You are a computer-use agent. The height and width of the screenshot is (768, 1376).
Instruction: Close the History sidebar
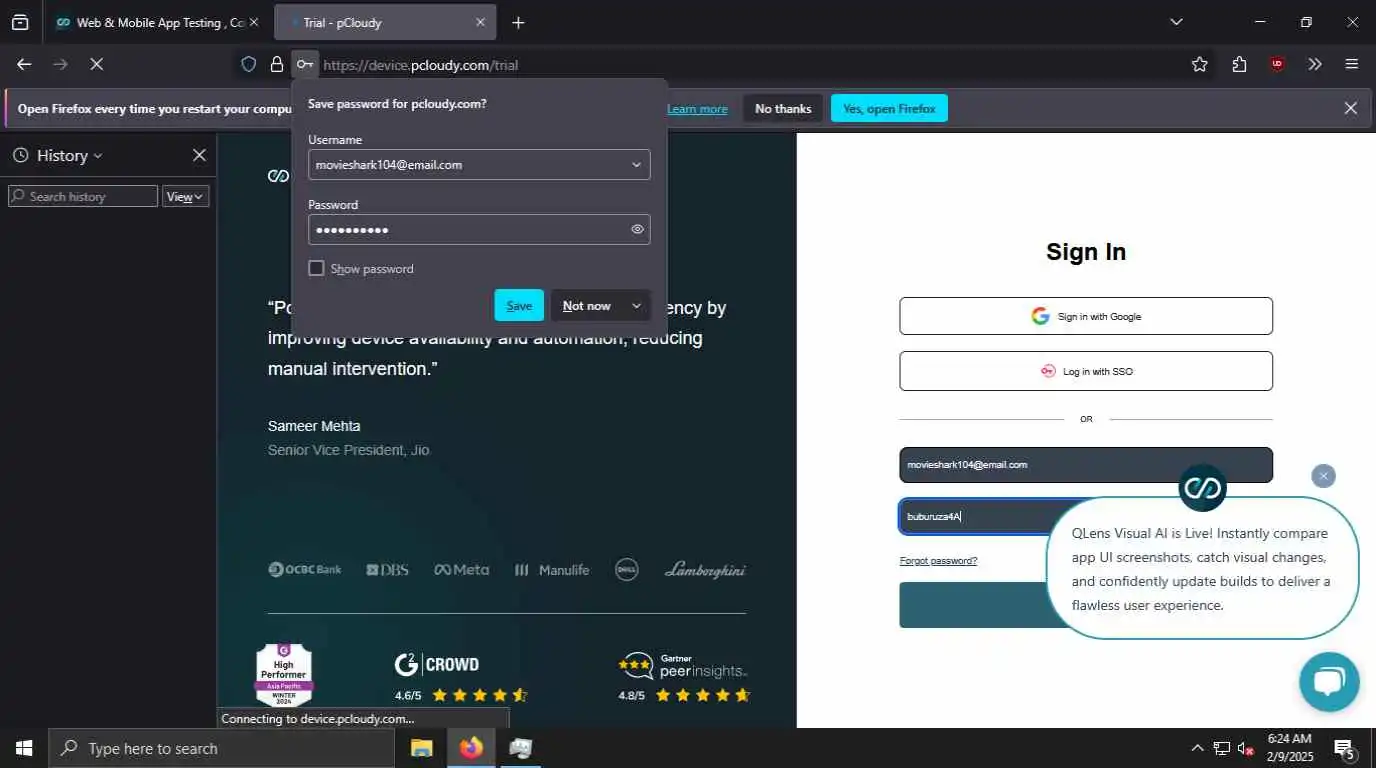pyautogui.click(x=199, y=155)
